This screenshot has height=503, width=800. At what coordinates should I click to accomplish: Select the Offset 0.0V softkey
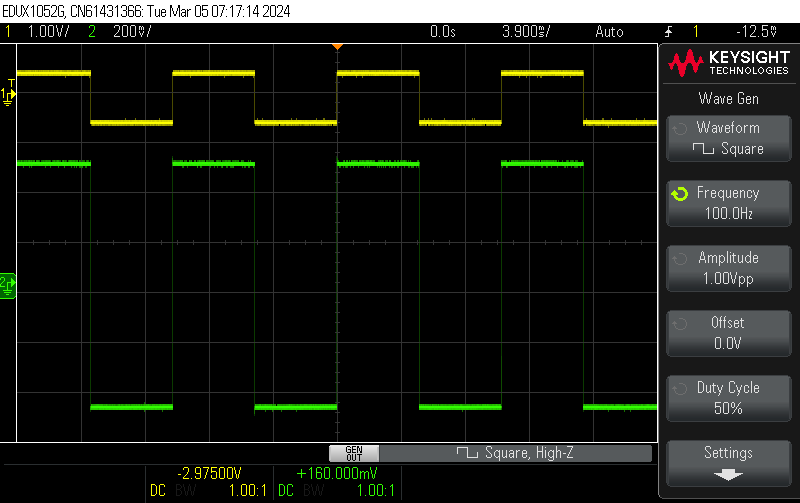pos(729,333)
